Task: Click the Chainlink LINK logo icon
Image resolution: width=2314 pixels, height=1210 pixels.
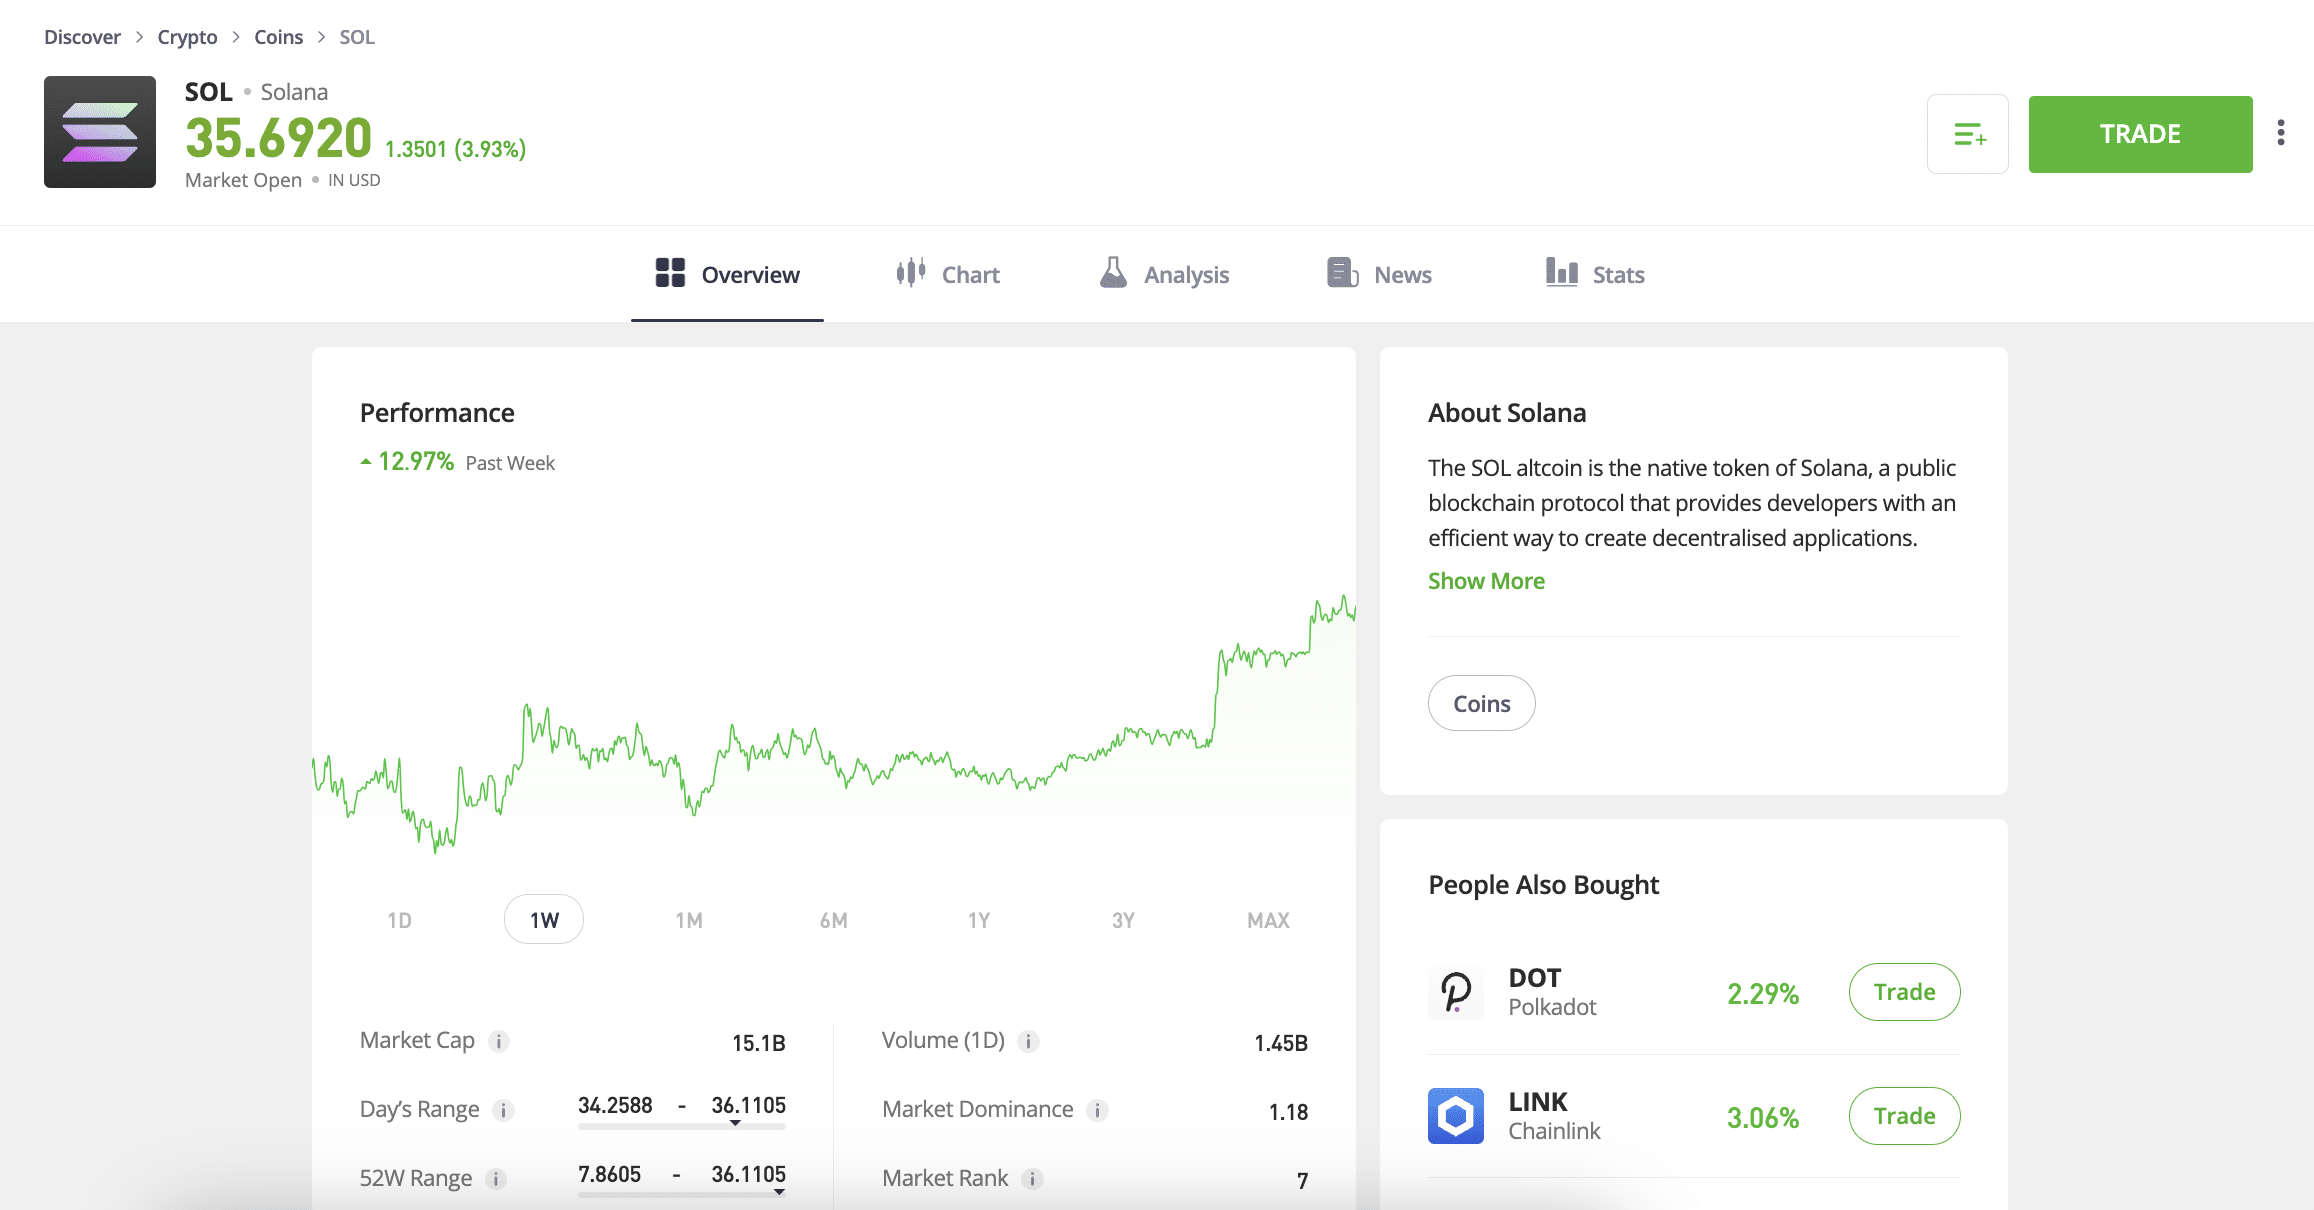Action: tap(1456, 1116)
